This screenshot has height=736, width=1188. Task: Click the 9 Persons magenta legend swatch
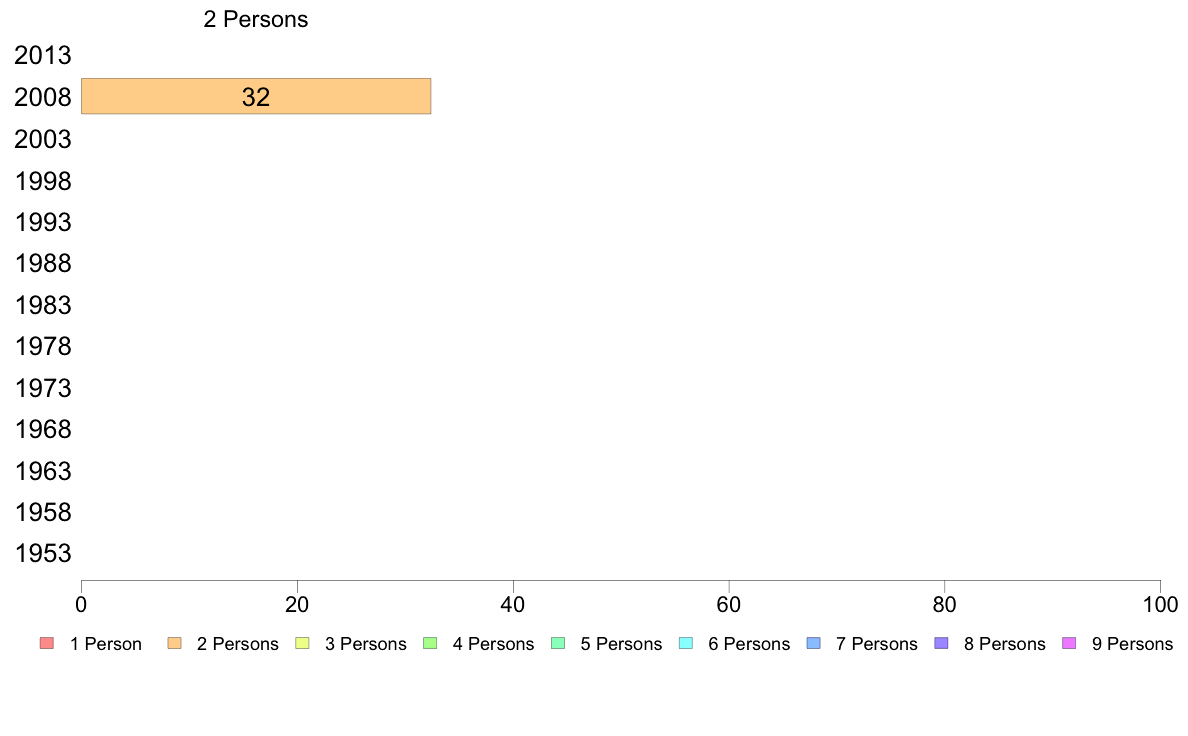point(1069,644)
